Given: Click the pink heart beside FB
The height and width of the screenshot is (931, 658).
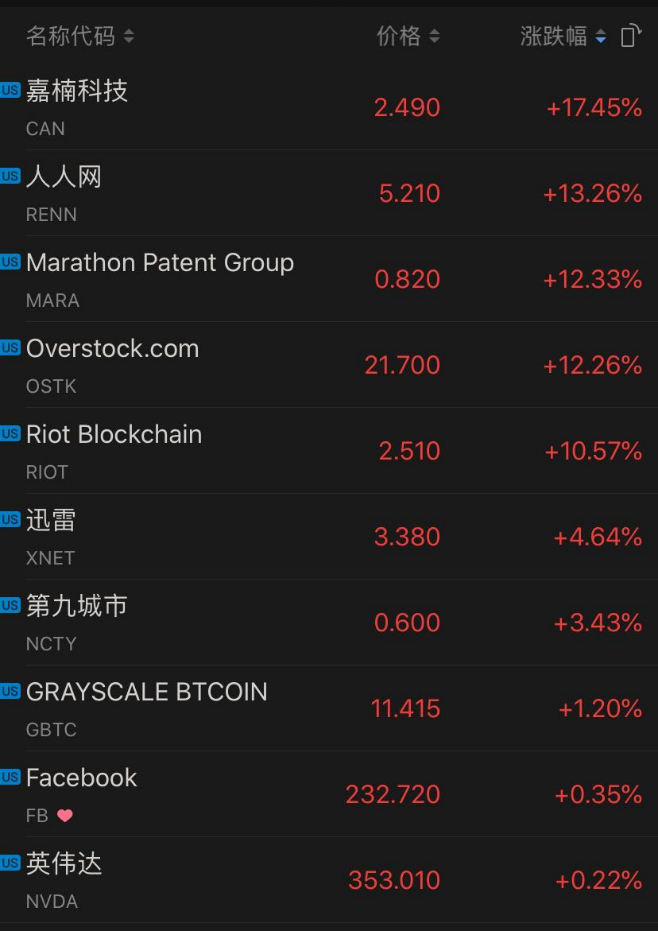Looking at the screenshot, I should (x=65, y=816).
